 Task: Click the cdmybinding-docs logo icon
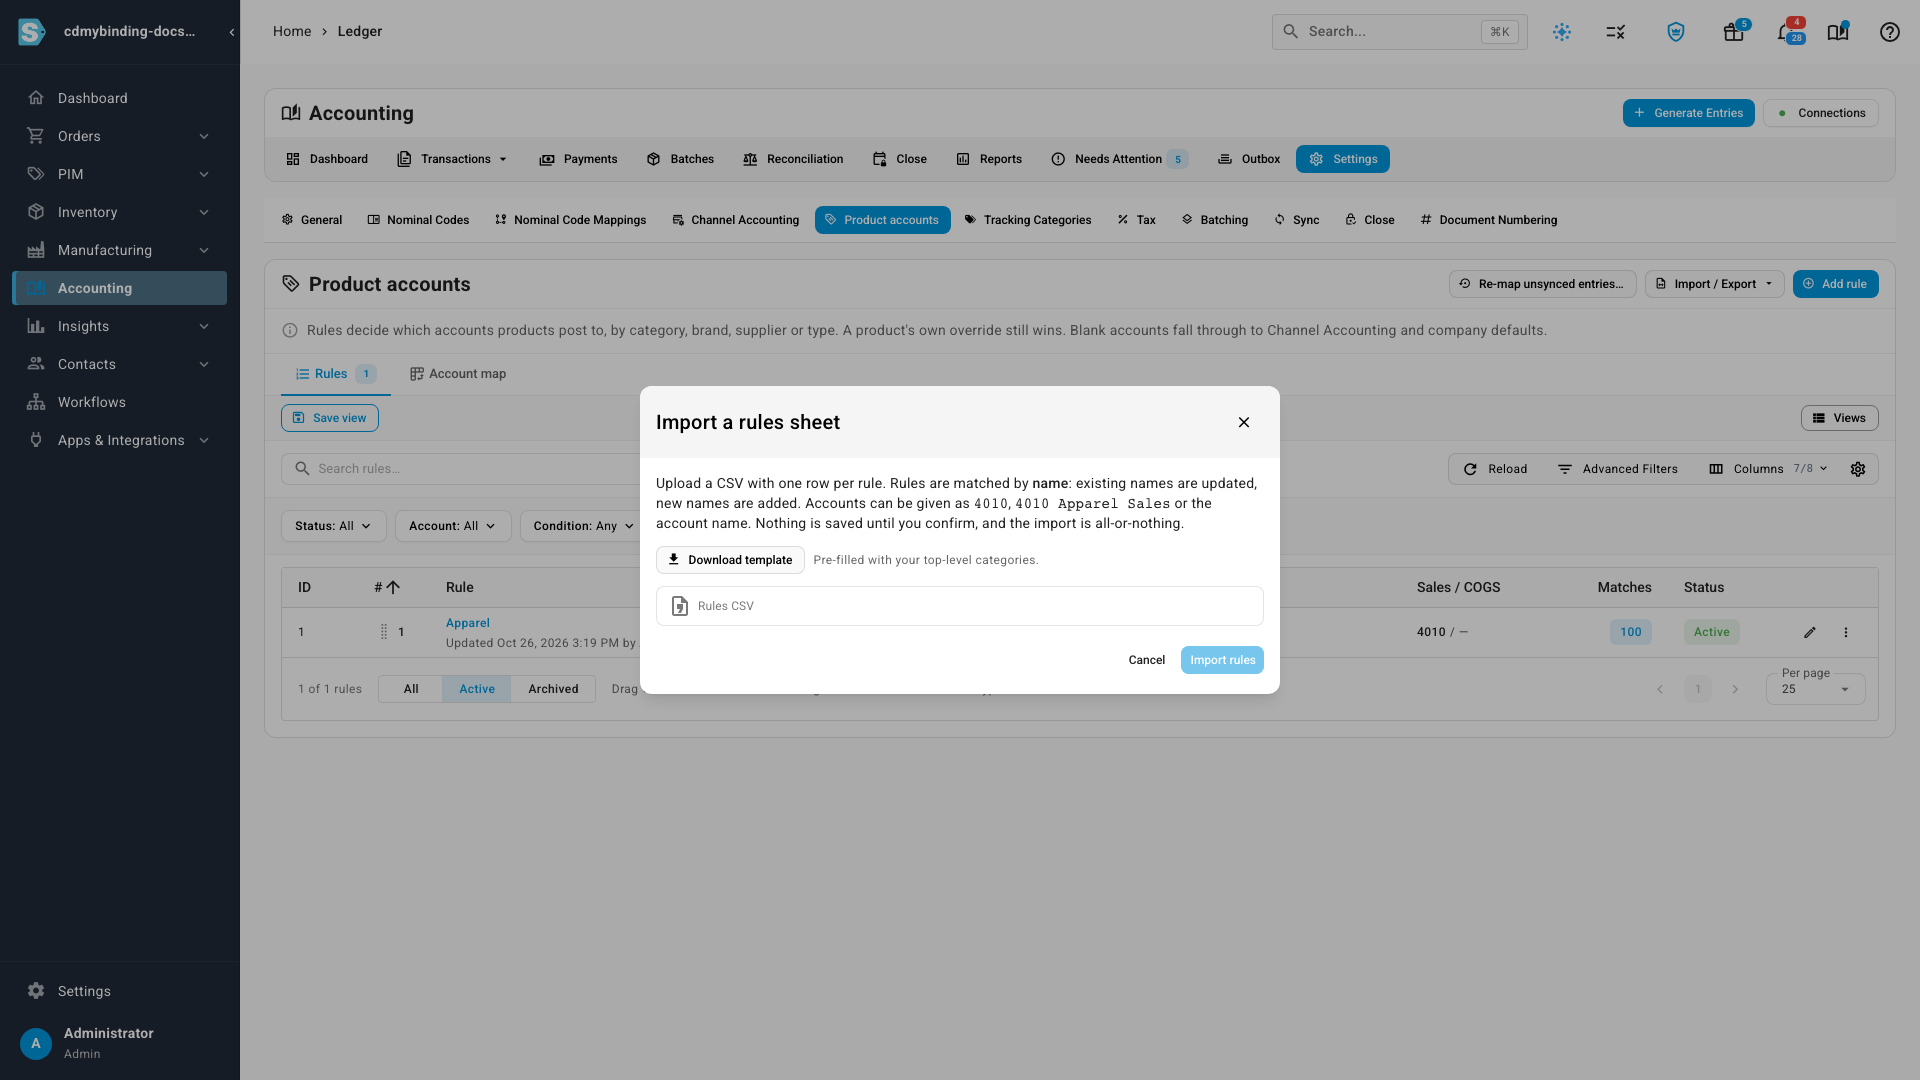pyautogui.click(x=32, y=32)
